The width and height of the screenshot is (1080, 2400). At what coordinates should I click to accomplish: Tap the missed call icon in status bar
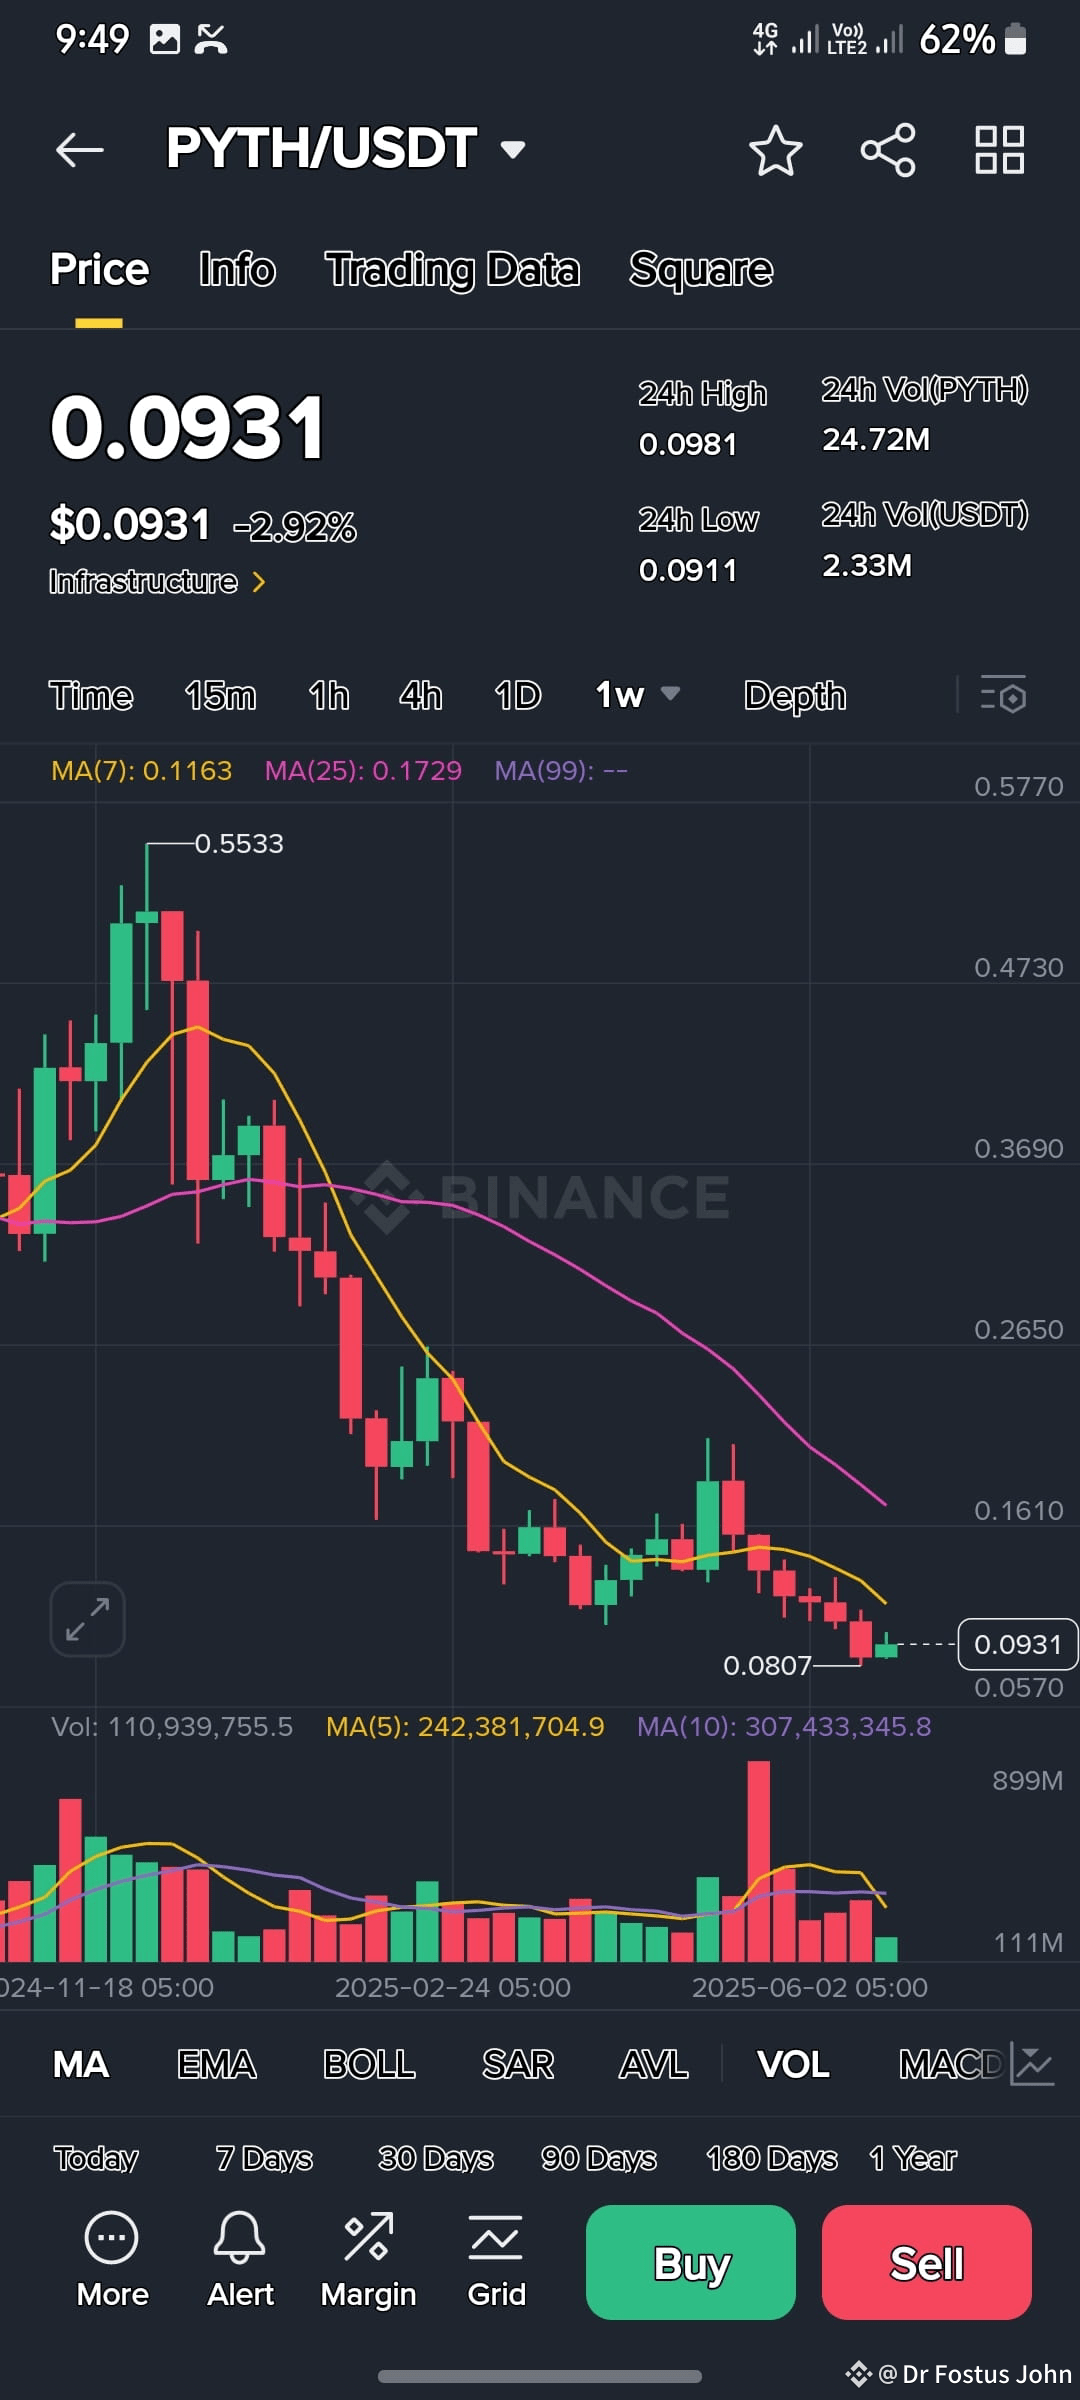click(211, 39)
